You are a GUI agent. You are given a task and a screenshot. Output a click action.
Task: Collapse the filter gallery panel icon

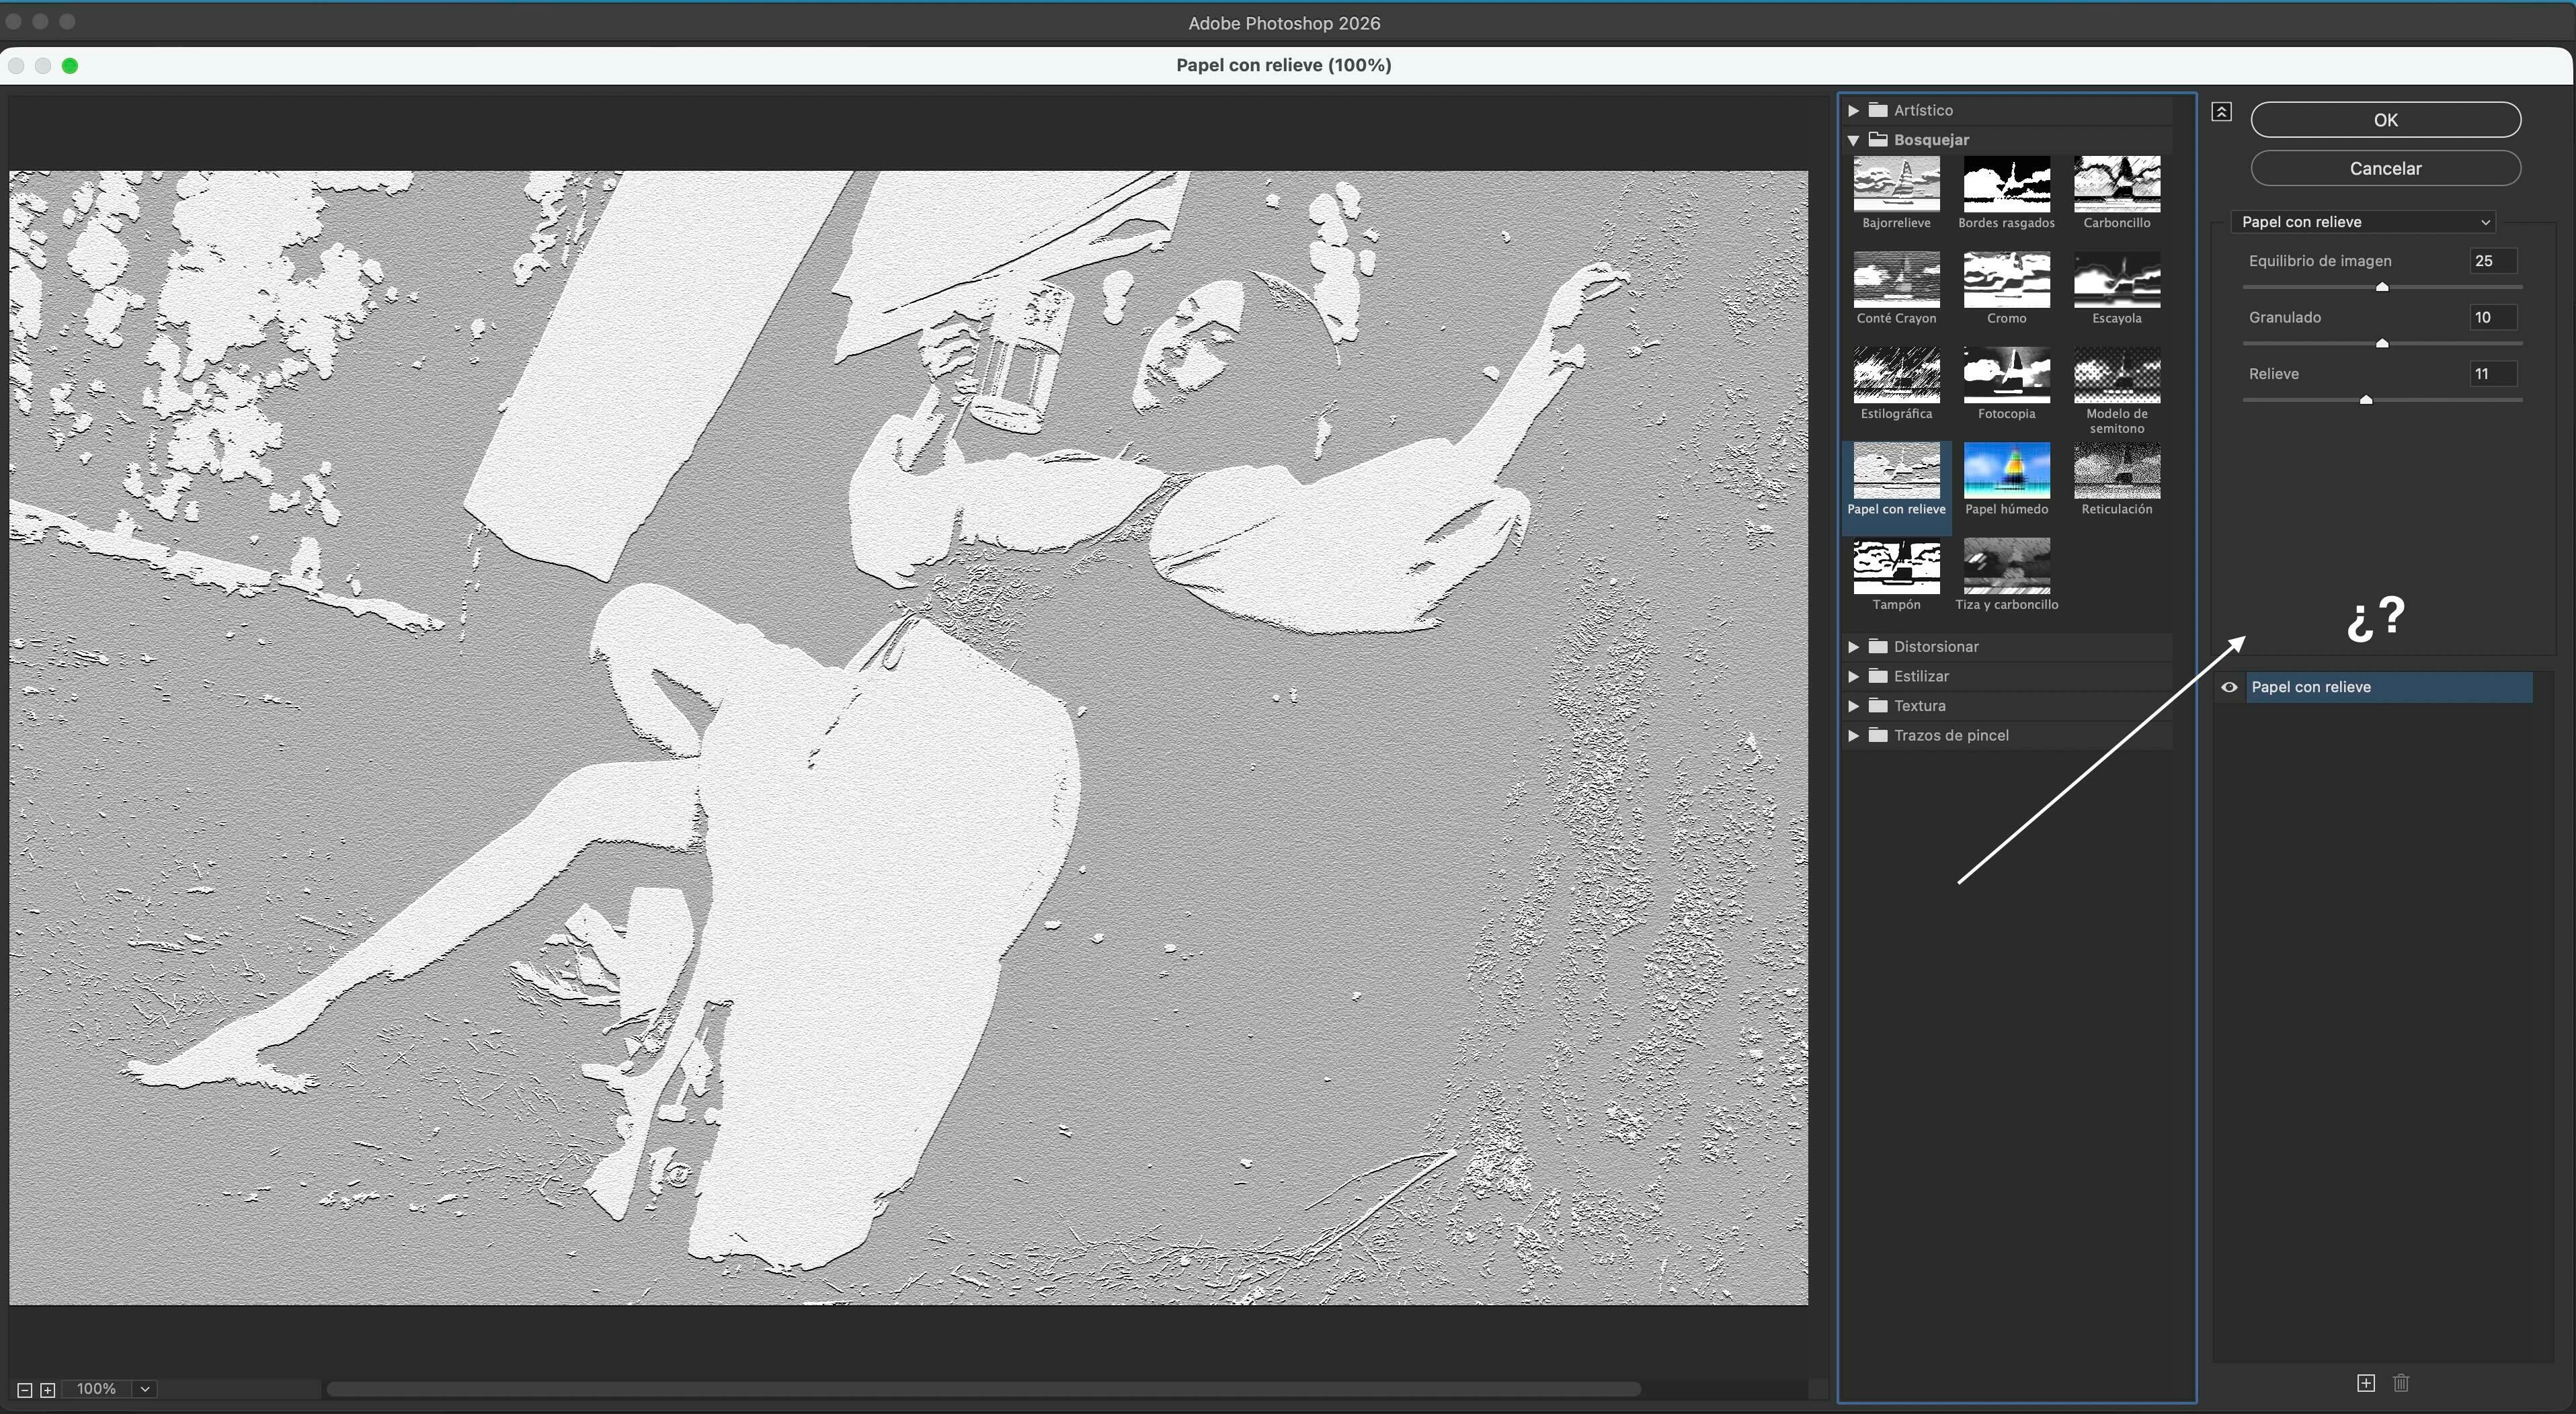point(2221,112)
